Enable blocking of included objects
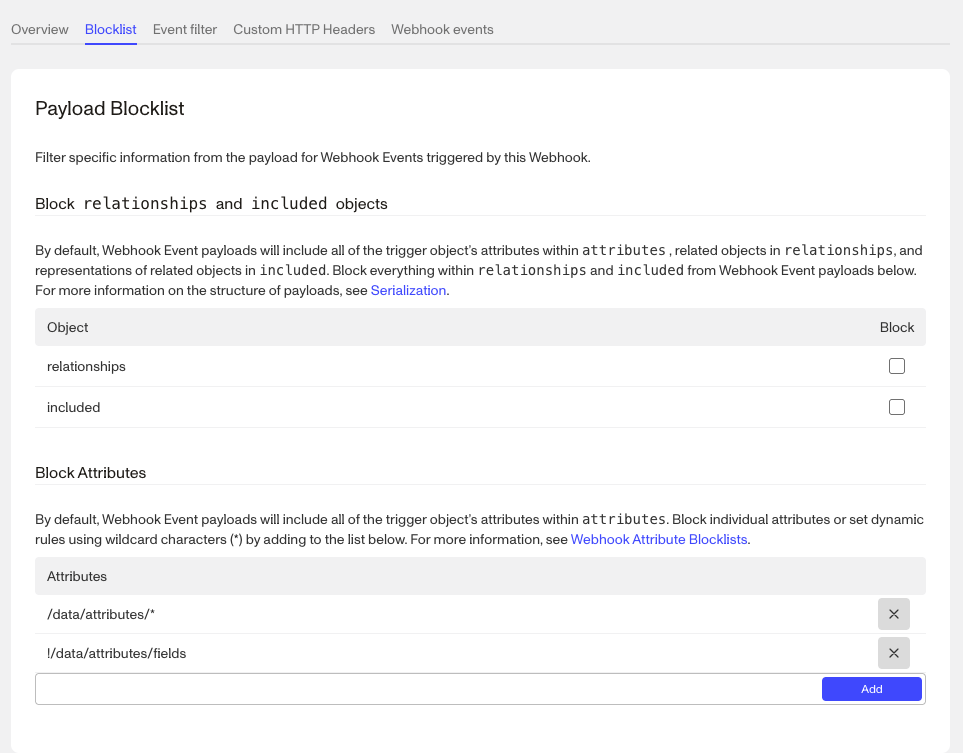Image resolution: width=963 pixels, height=753 pixels. [896, 407]
